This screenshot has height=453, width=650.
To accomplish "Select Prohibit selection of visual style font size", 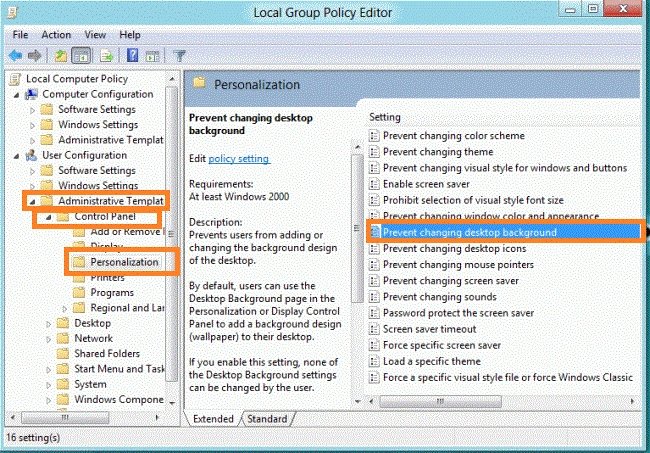I will [473, 200].
